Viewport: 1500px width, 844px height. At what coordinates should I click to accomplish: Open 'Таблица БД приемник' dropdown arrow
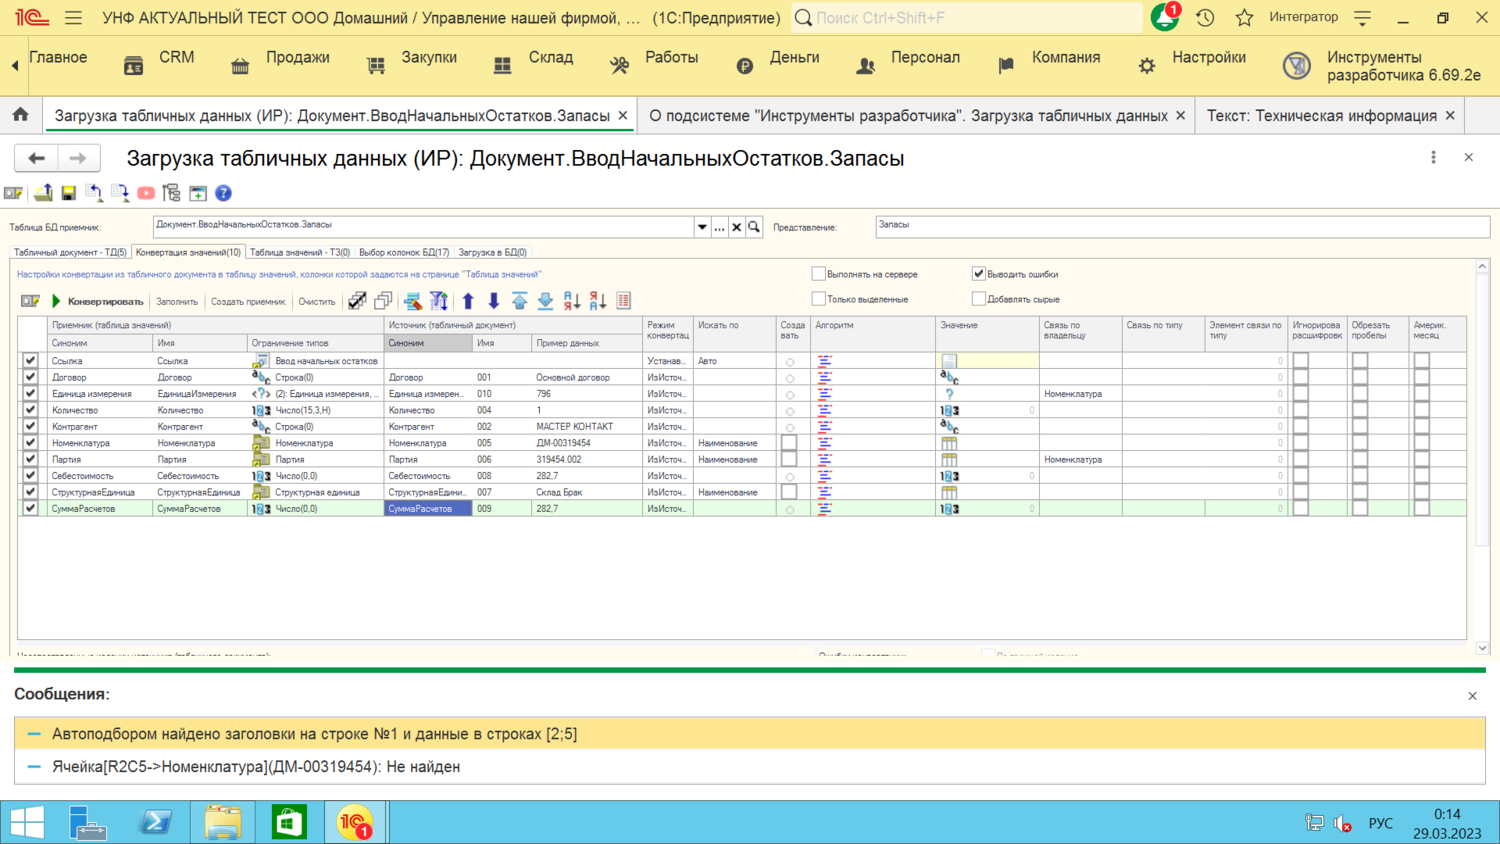click(x=702, y=227)
